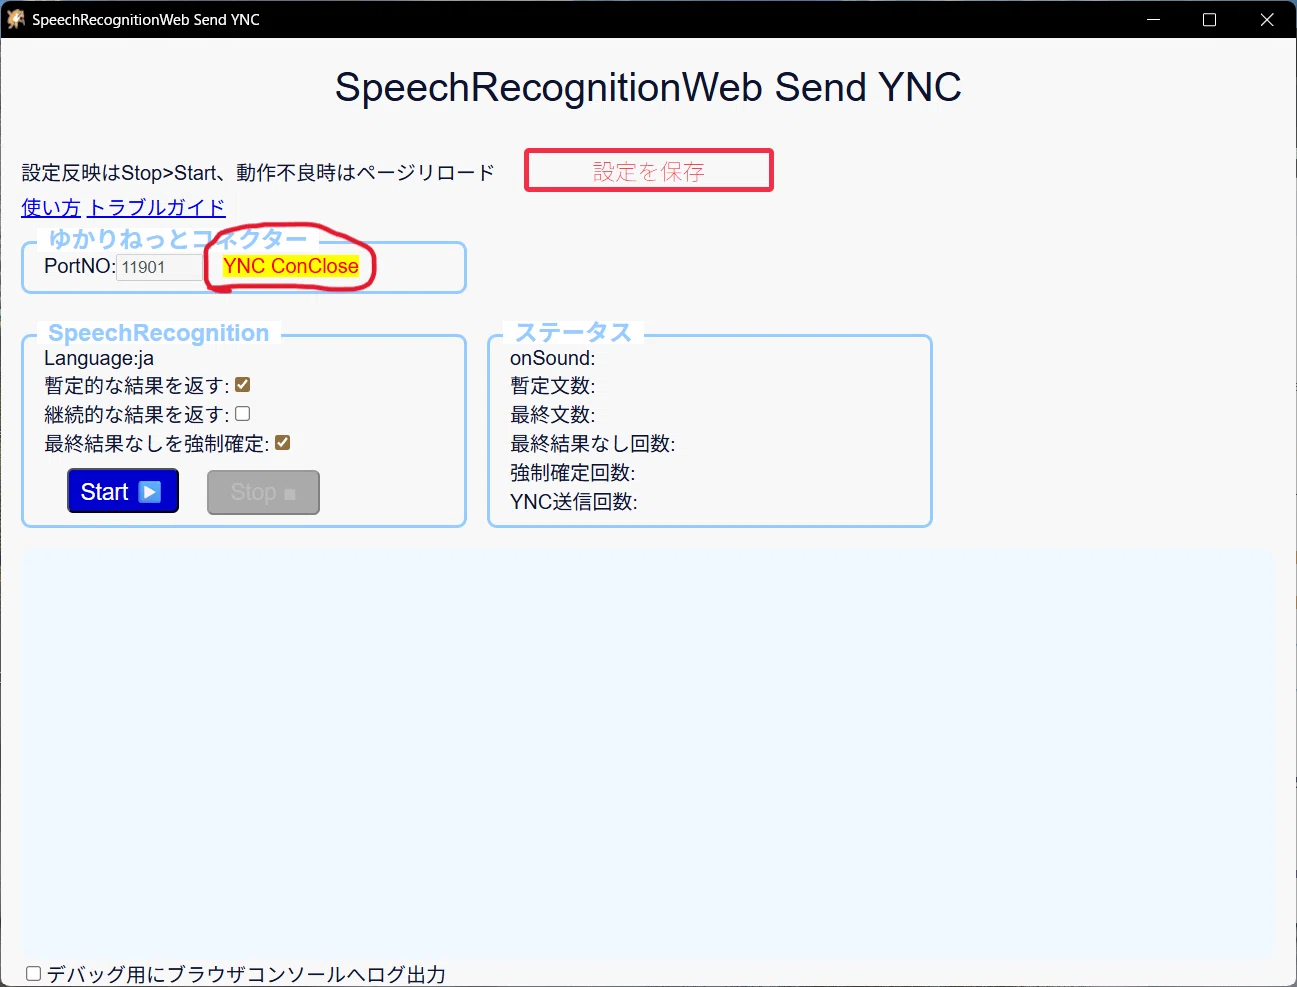Viewport: 1297px width, 987px height.
Task: Click the PortNO input field
Action: tap(159, 267)
